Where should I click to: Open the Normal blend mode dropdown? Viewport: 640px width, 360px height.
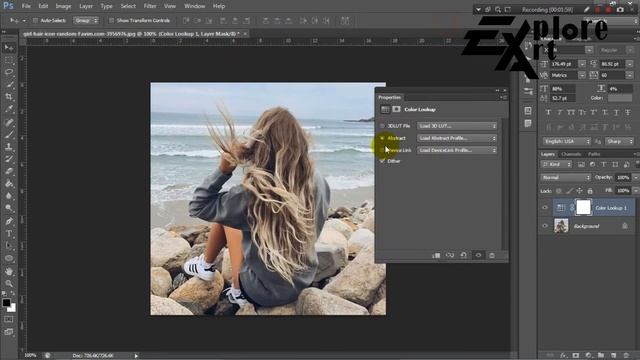click(566, 178)
